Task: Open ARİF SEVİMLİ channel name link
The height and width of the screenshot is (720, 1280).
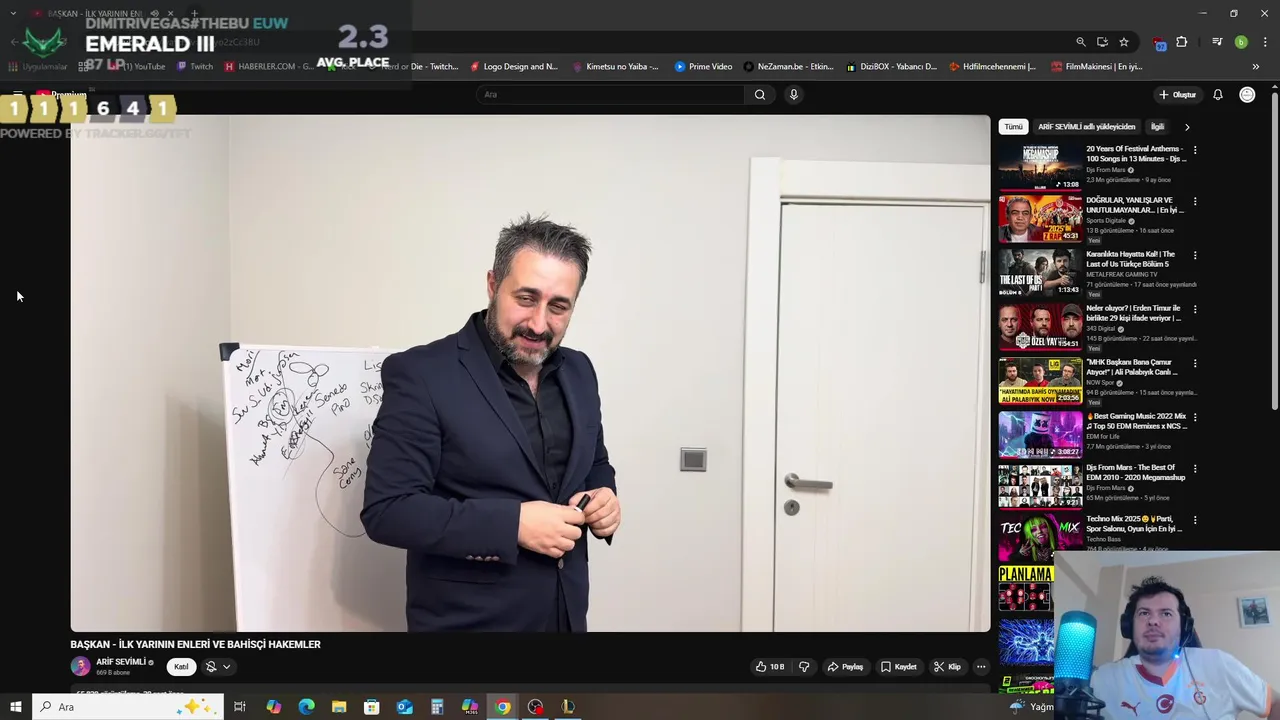Action: (x=121, y=662)
